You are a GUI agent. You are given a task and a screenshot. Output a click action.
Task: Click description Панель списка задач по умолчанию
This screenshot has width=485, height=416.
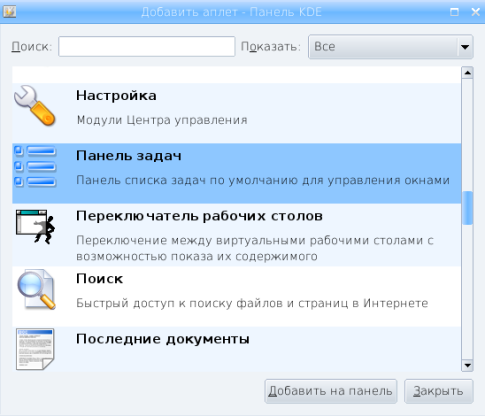coord(263,180)
